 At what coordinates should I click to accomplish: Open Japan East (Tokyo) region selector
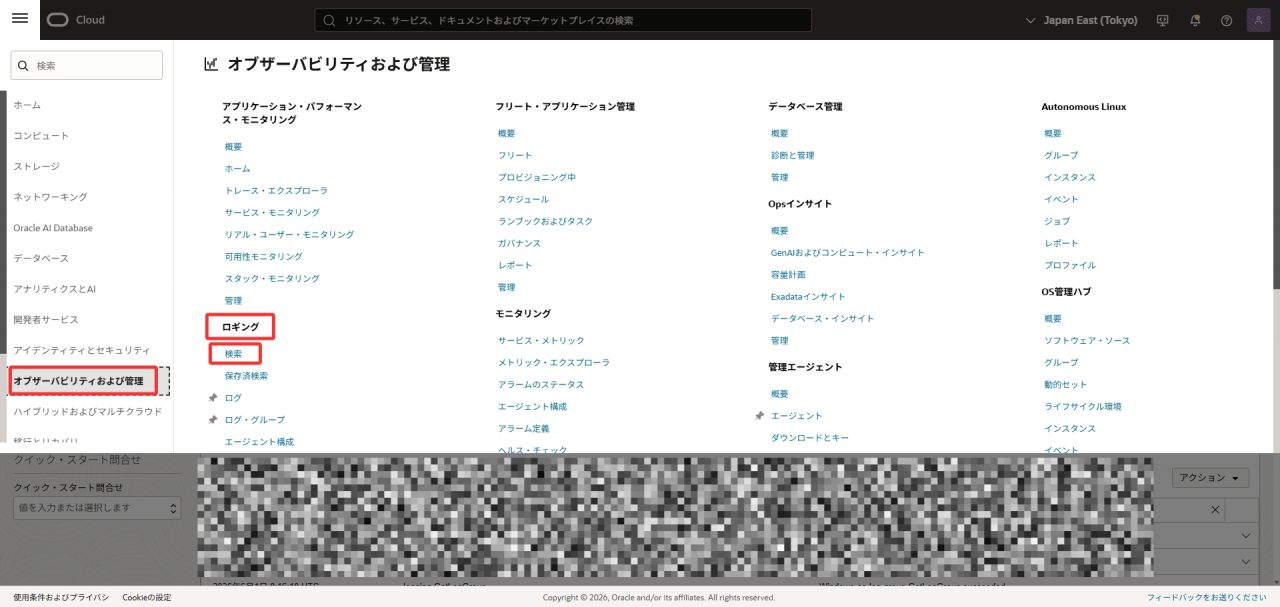(x=1082, y=20)
